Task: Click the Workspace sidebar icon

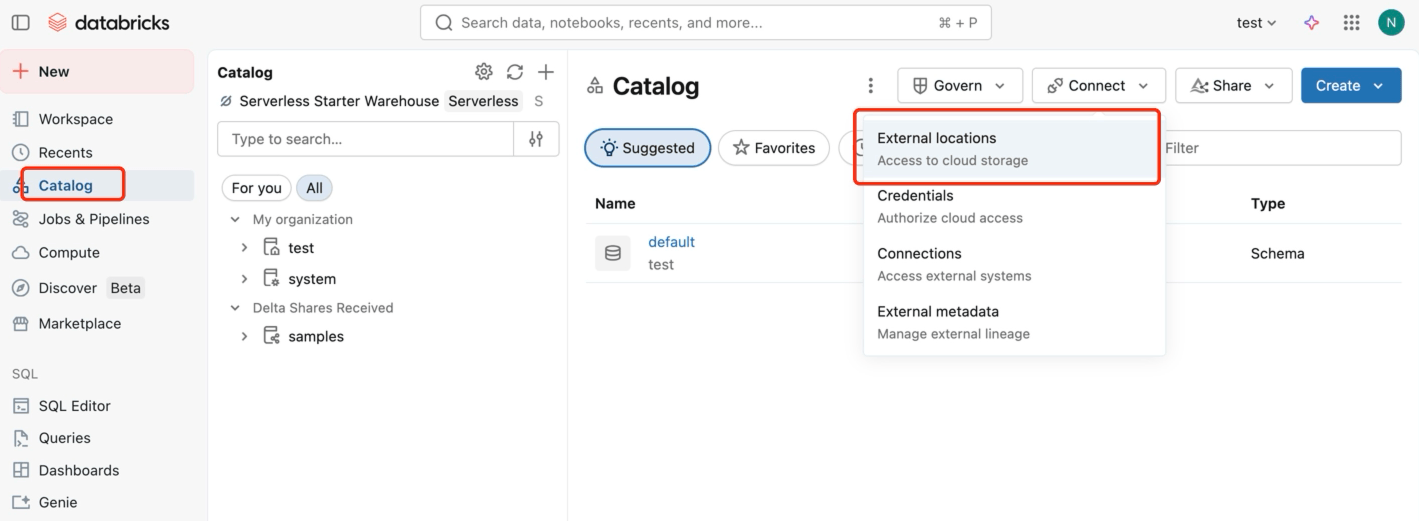Action: click(x=20, y=119)
